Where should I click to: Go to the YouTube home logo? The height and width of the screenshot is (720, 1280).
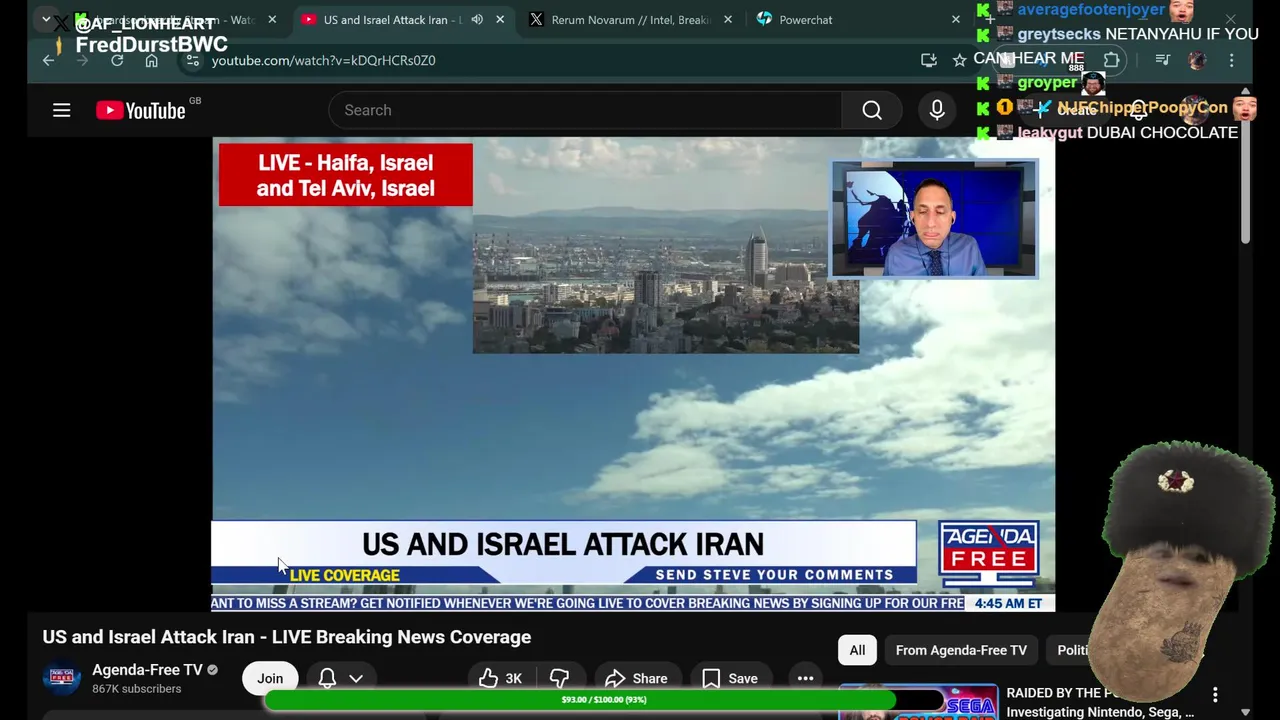pyautogui.click(x=141, y=110)
